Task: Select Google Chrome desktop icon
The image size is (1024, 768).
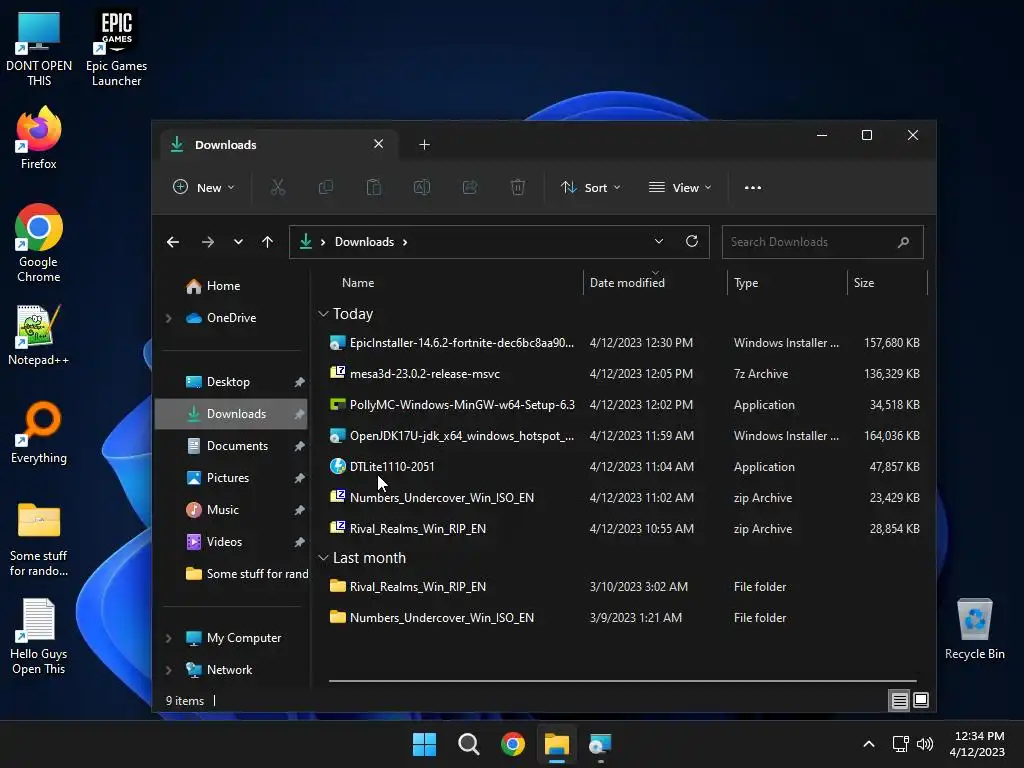Action: tap(39, 243)
